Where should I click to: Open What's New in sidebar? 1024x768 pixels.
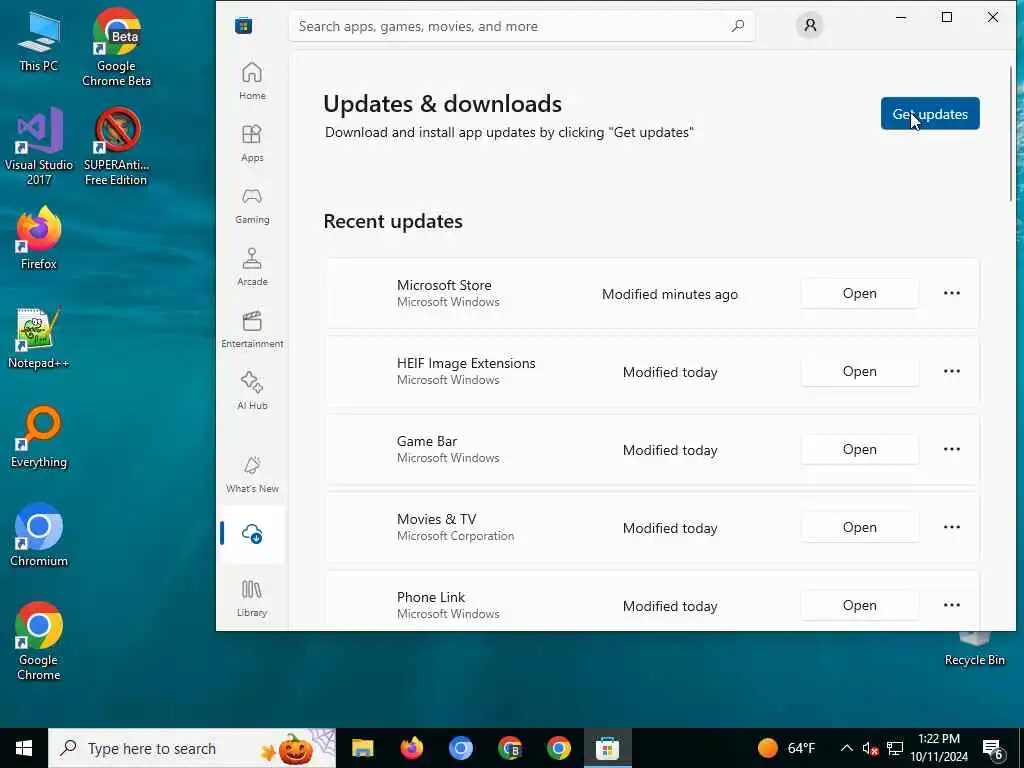(x=252, y=474)
